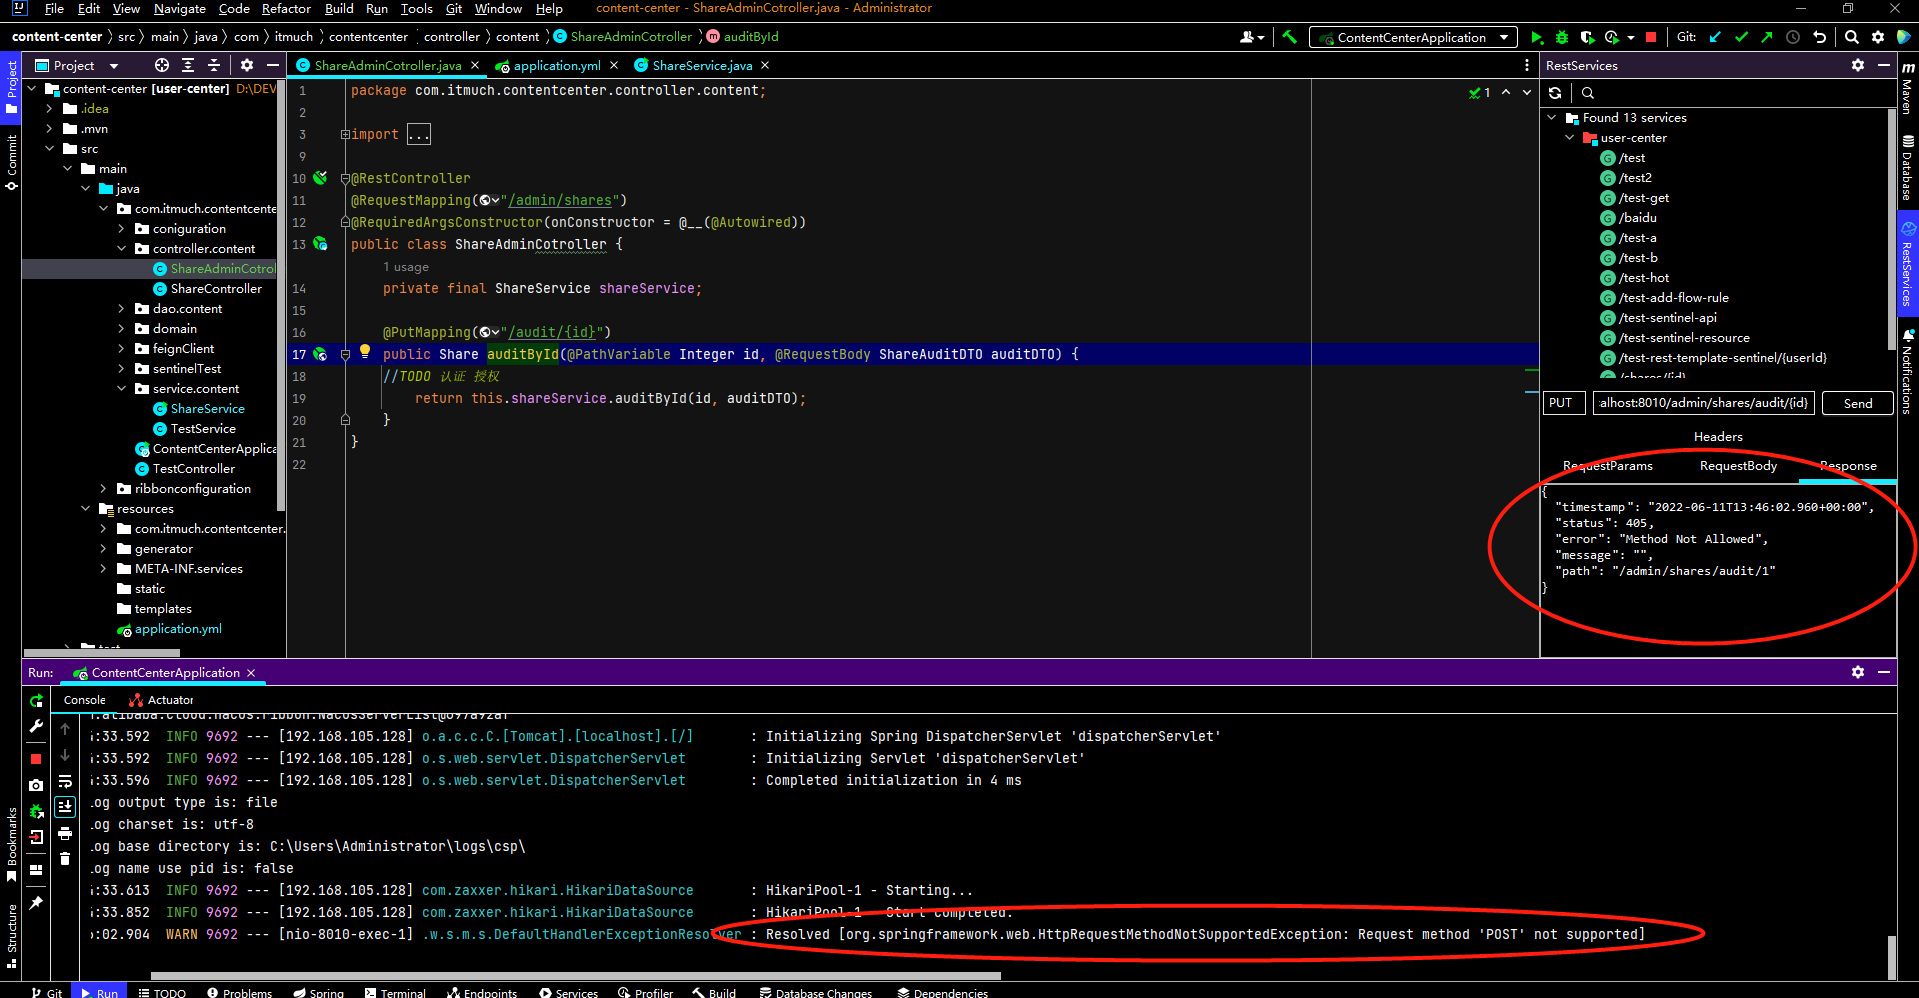Switch to ShareService.java editor tab
The height and width of the screenshot is (998, 1919).
[x=701, y=66]
